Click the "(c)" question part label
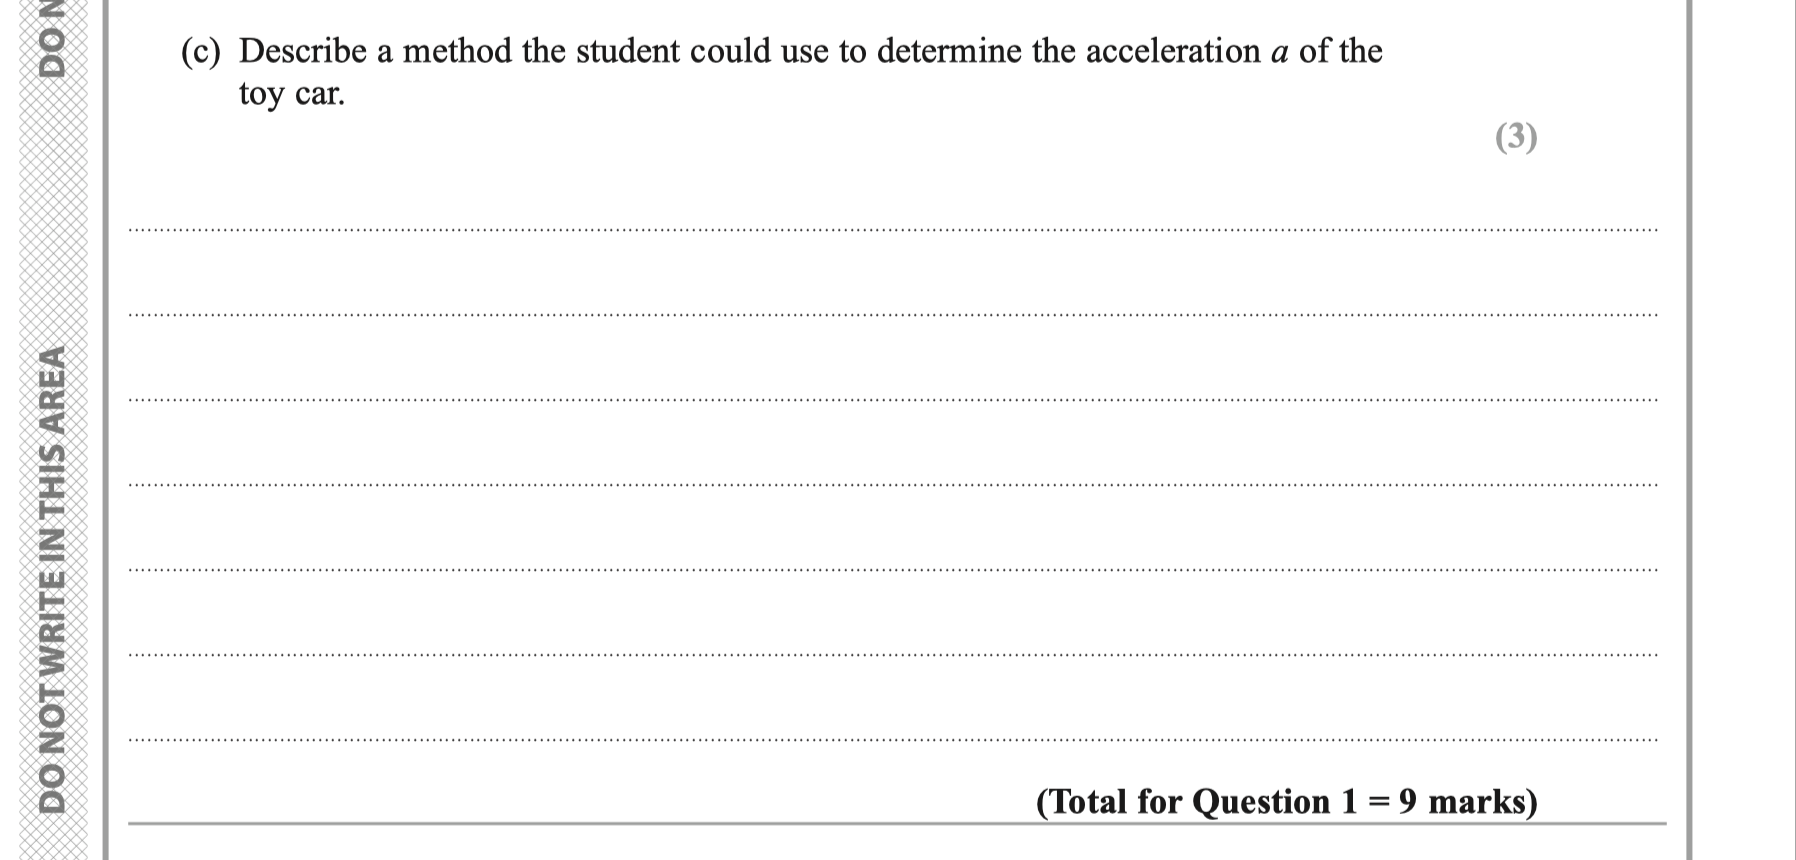Viewport: 1796px width, 860px height. pos(200,51)
